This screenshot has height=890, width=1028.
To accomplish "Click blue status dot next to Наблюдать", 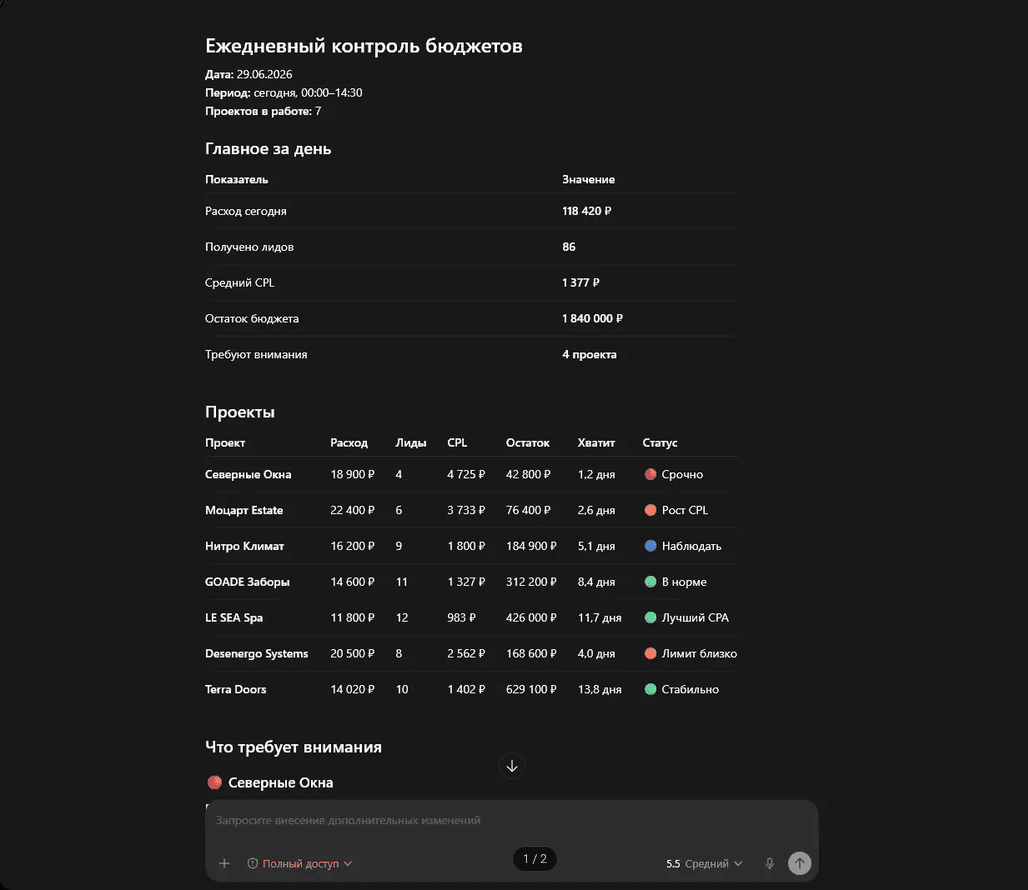I will pyautogui.click(x=650, y=545).
